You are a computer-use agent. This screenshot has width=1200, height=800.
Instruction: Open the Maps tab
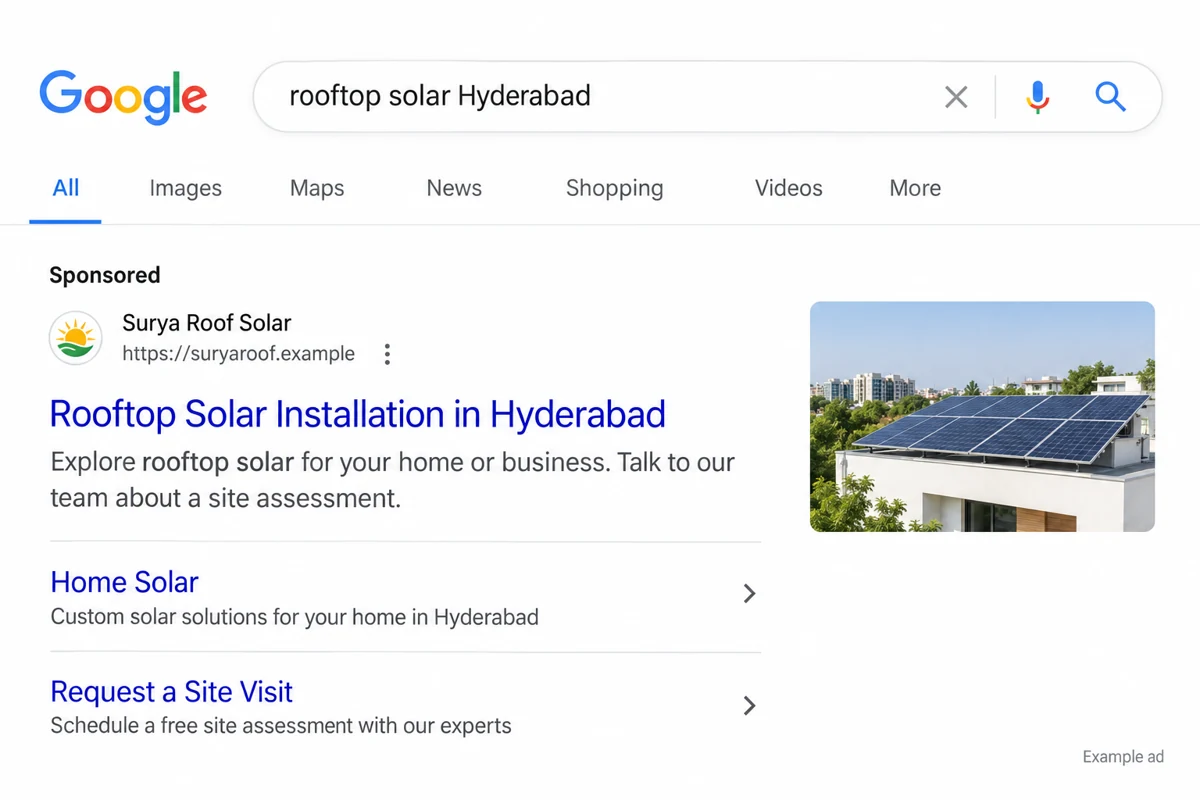click(317, 188)
